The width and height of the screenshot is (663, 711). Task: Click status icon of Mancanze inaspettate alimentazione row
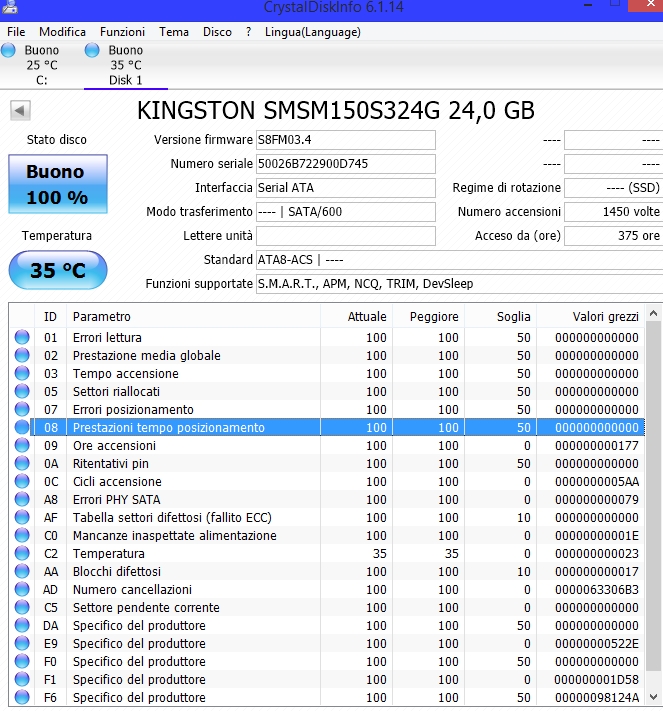point(22,535)
